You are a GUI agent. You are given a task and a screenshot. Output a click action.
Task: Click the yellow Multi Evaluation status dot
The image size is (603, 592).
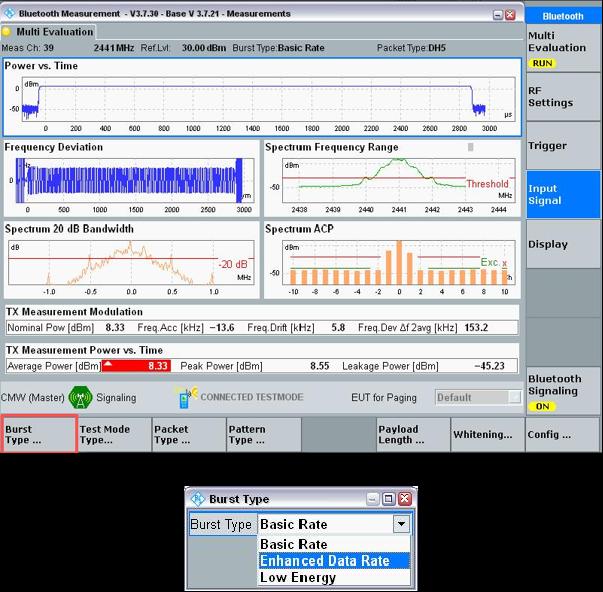pyautogui.click(x=6, y=32)
